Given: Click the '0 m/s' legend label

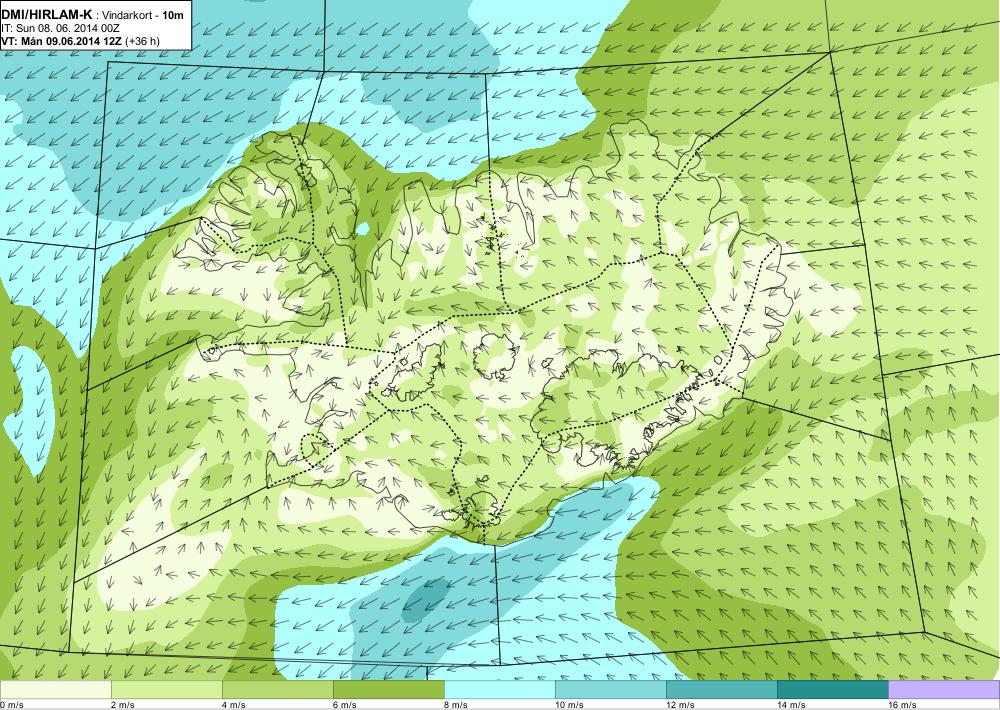Looking at the screenshot, I should 12,704.
